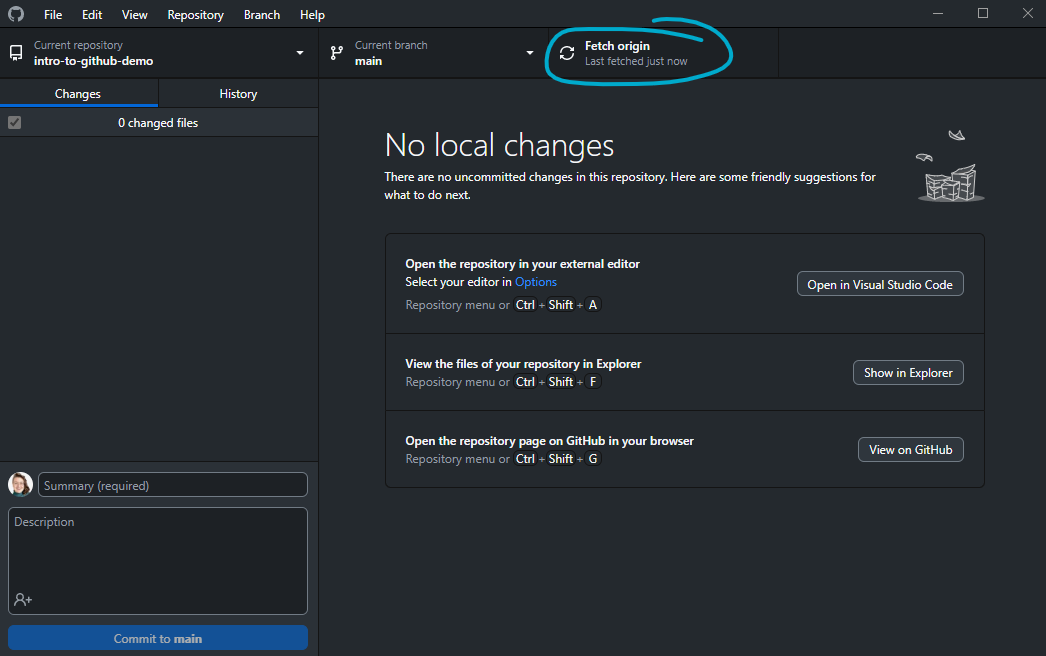Click the user avatar next to Summary

click(20, 485)
